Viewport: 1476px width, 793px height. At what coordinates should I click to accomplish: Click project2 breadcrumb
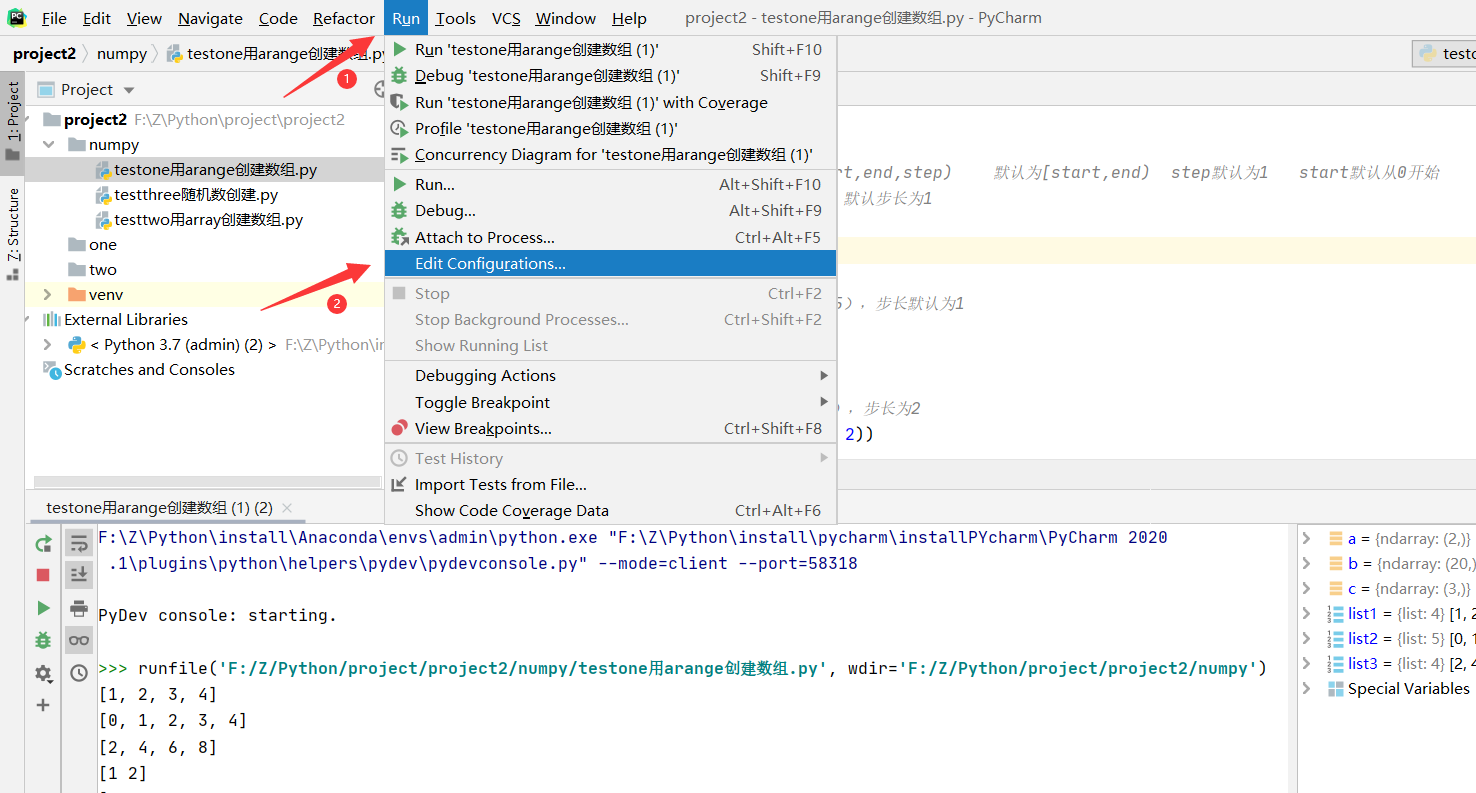(44, 54)
